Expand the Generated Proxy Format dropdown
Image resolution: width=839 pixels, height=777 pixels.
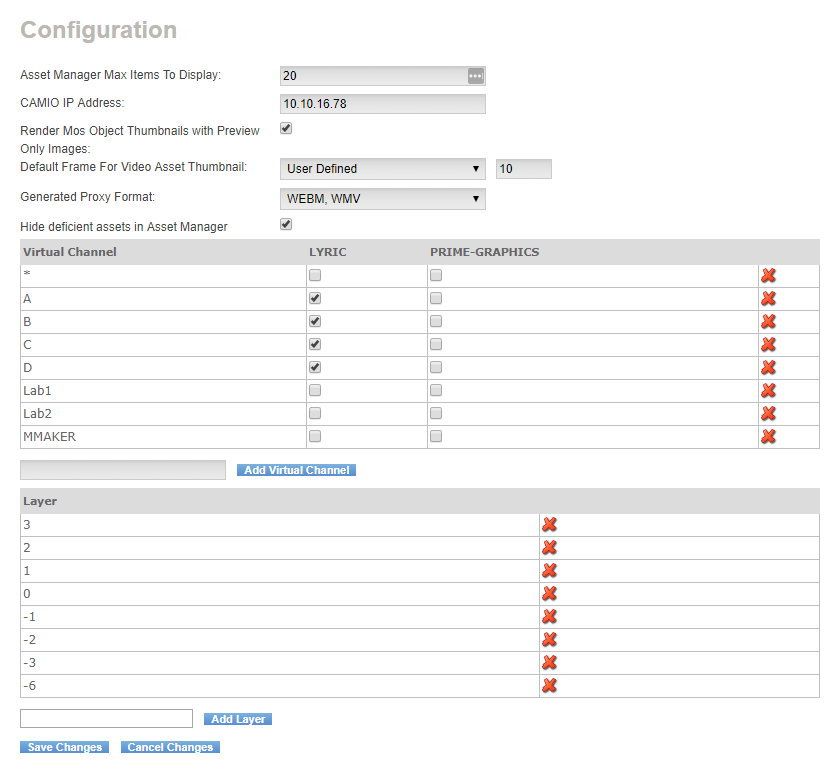click(x=383, y=199)
